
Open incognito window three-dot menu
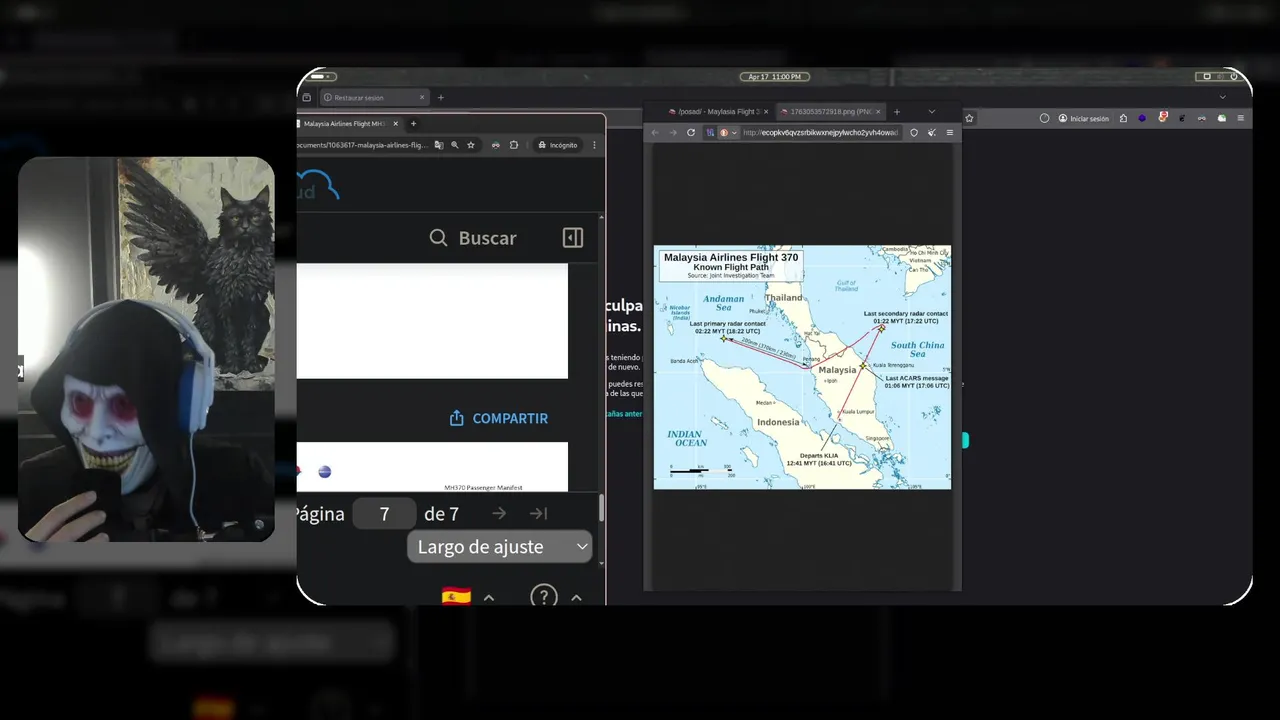(x=594, y=145)
